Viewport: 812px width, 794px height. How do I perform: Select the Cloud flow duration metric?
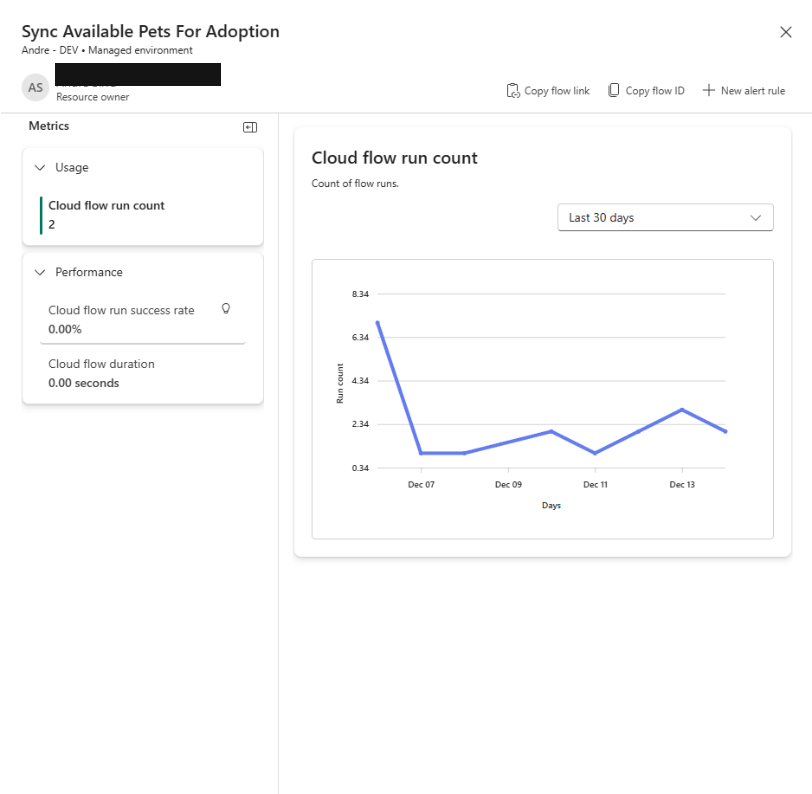point(143,373)
